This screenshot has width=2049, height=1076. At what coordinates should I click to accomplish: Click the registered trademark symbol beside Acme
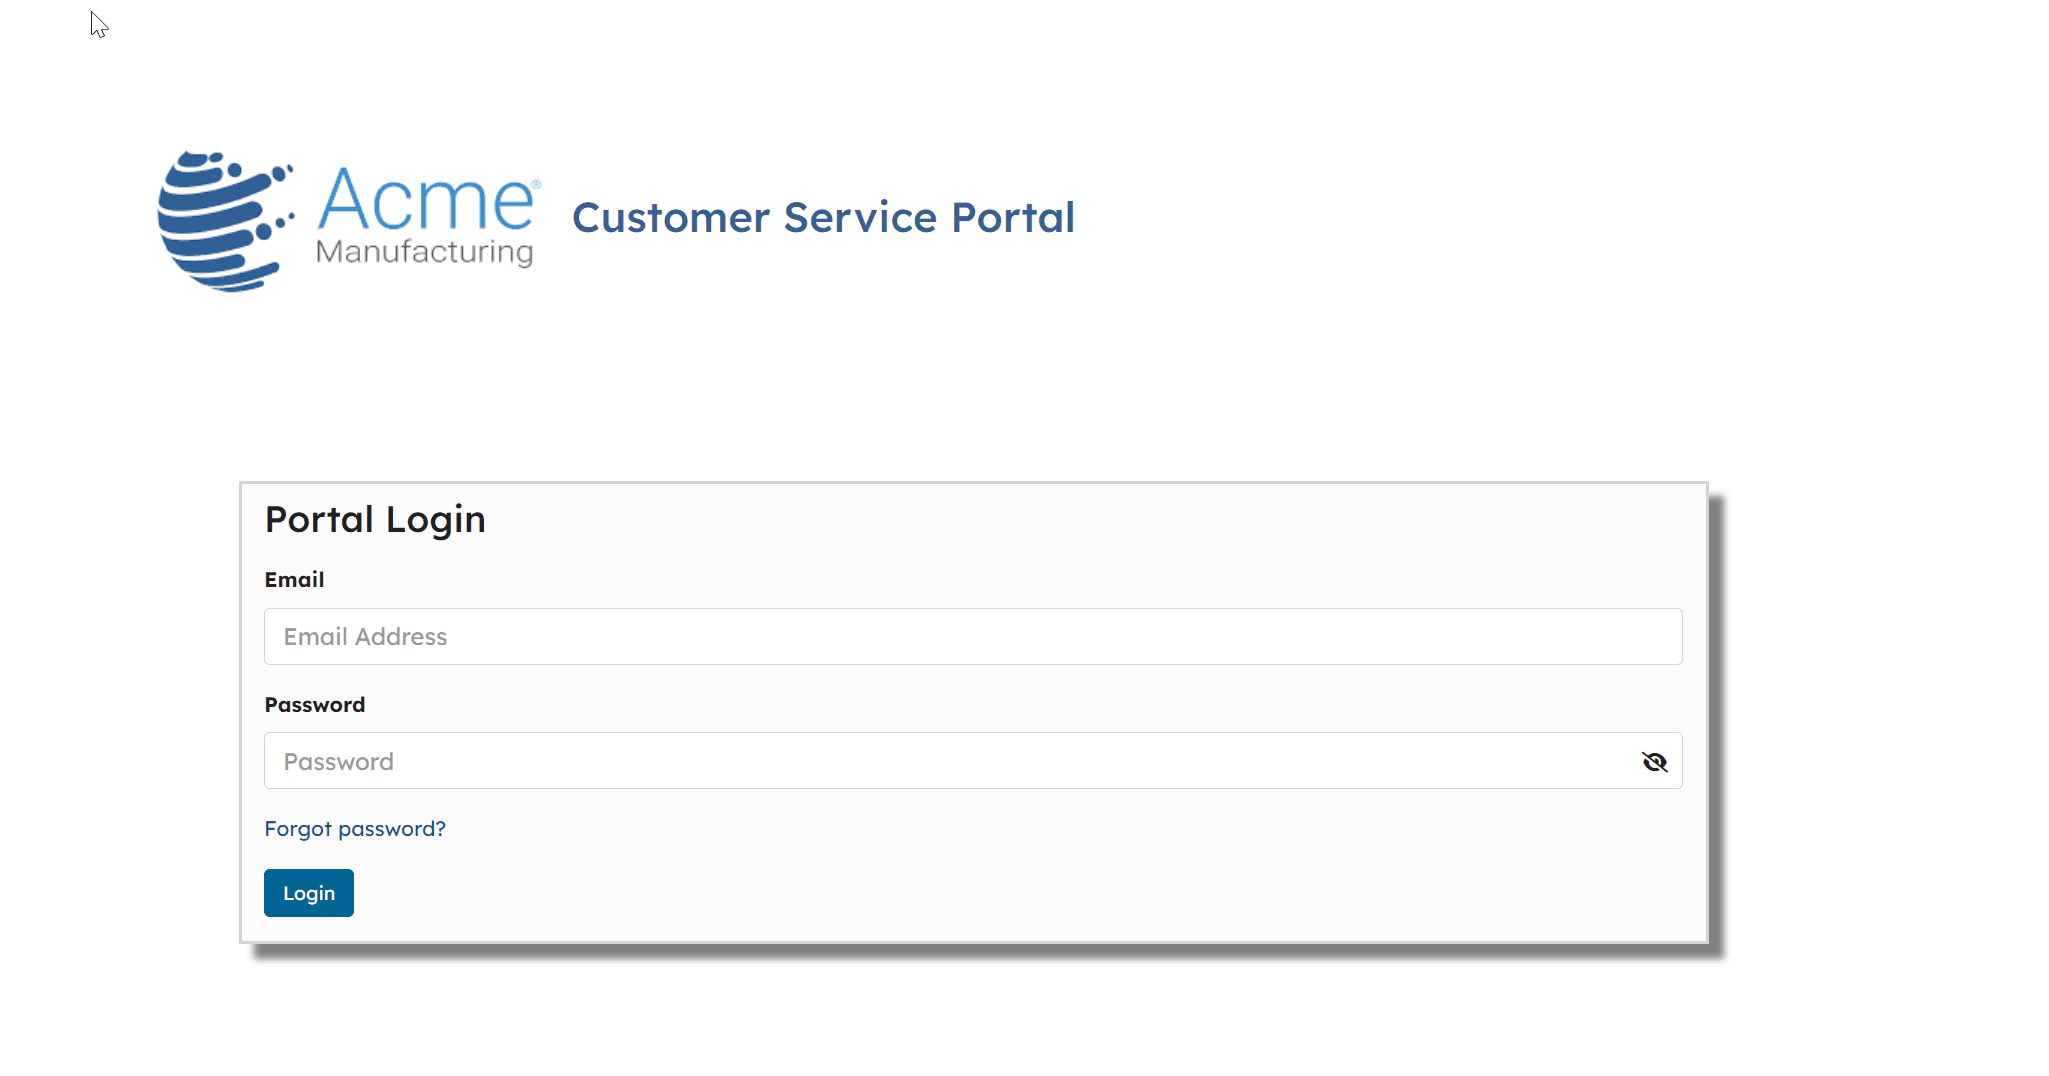coord(537,185)
